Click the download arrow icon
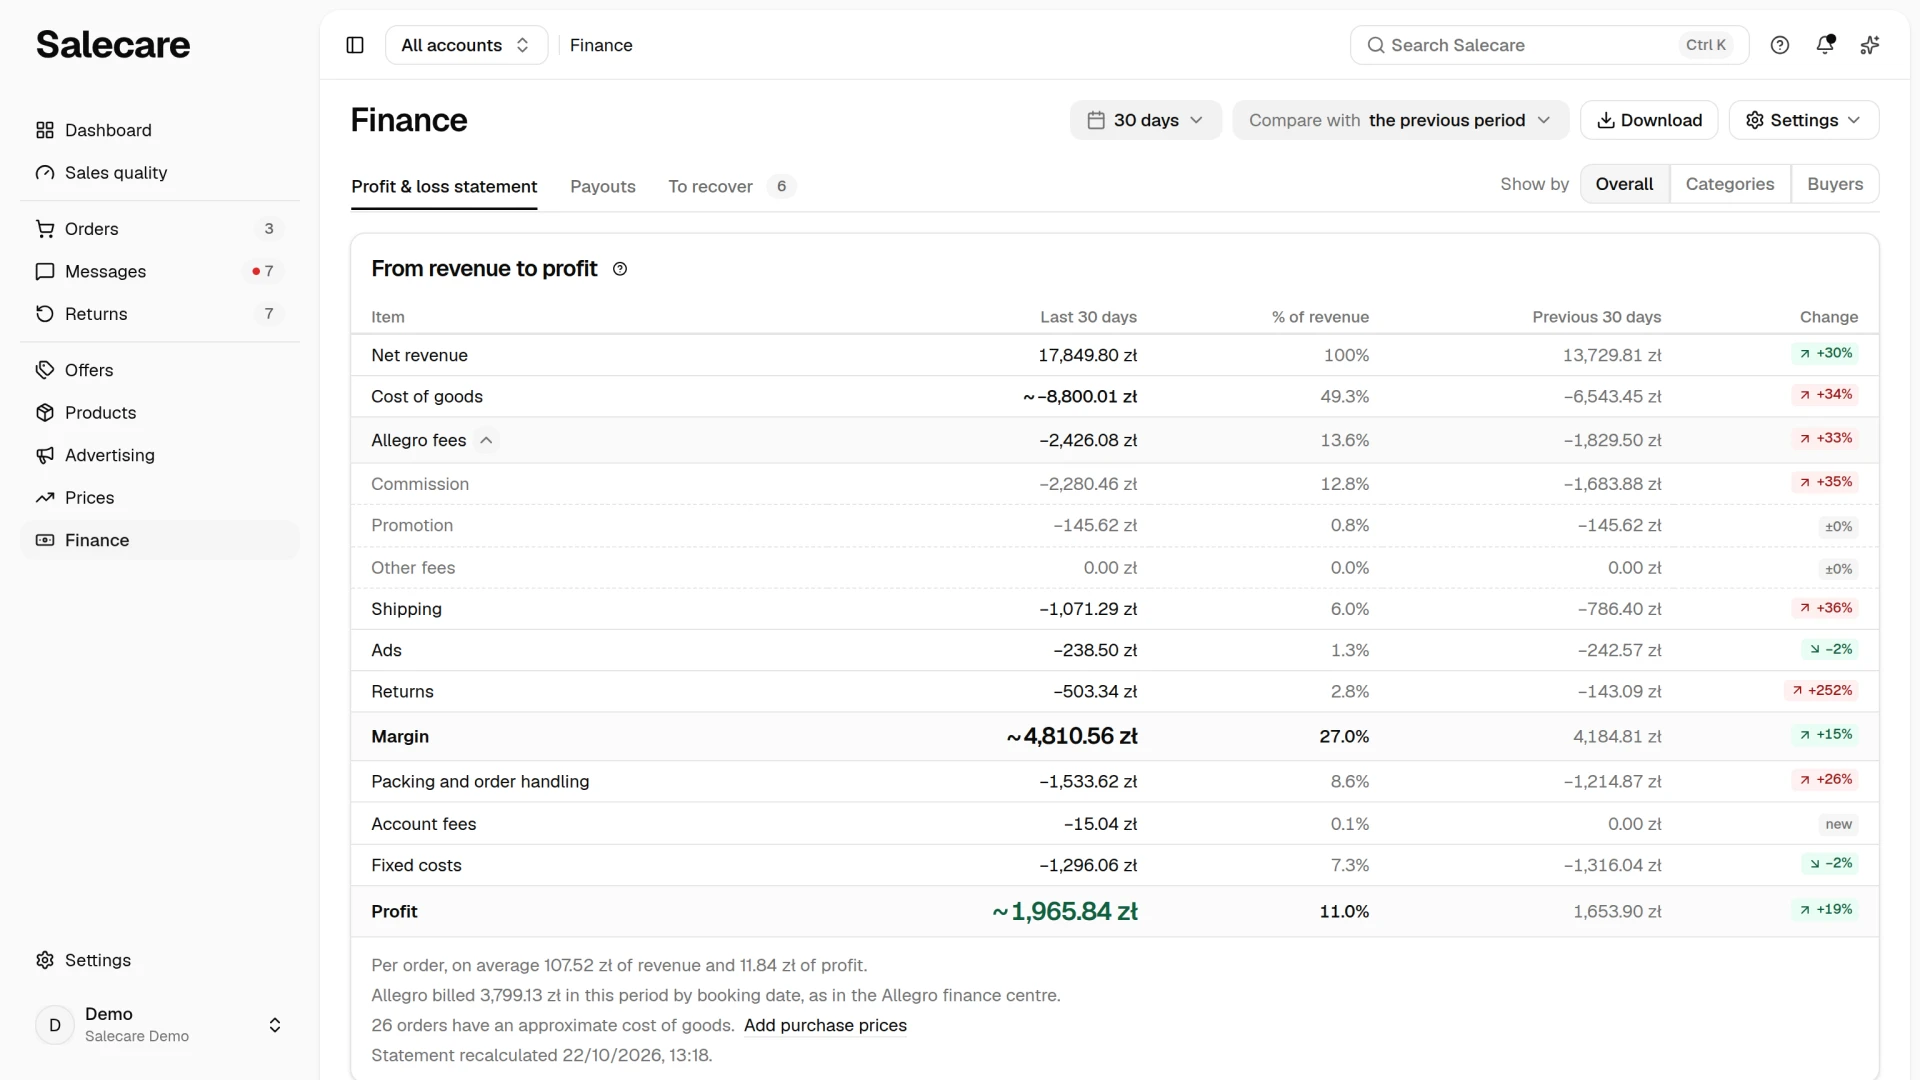This screenshot has width=1920, height=1080. tap(1606, 120)
